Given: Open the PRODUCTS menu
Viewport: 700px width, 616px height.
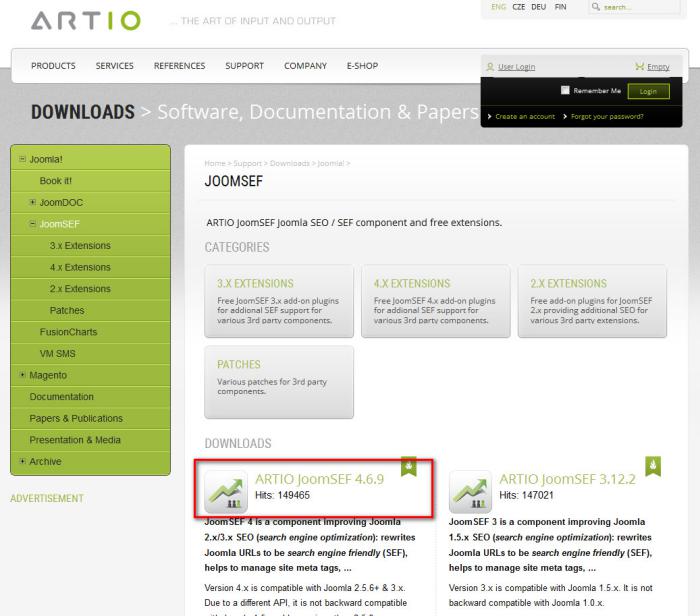Looking at the screenshot, I should pos(53,66).
